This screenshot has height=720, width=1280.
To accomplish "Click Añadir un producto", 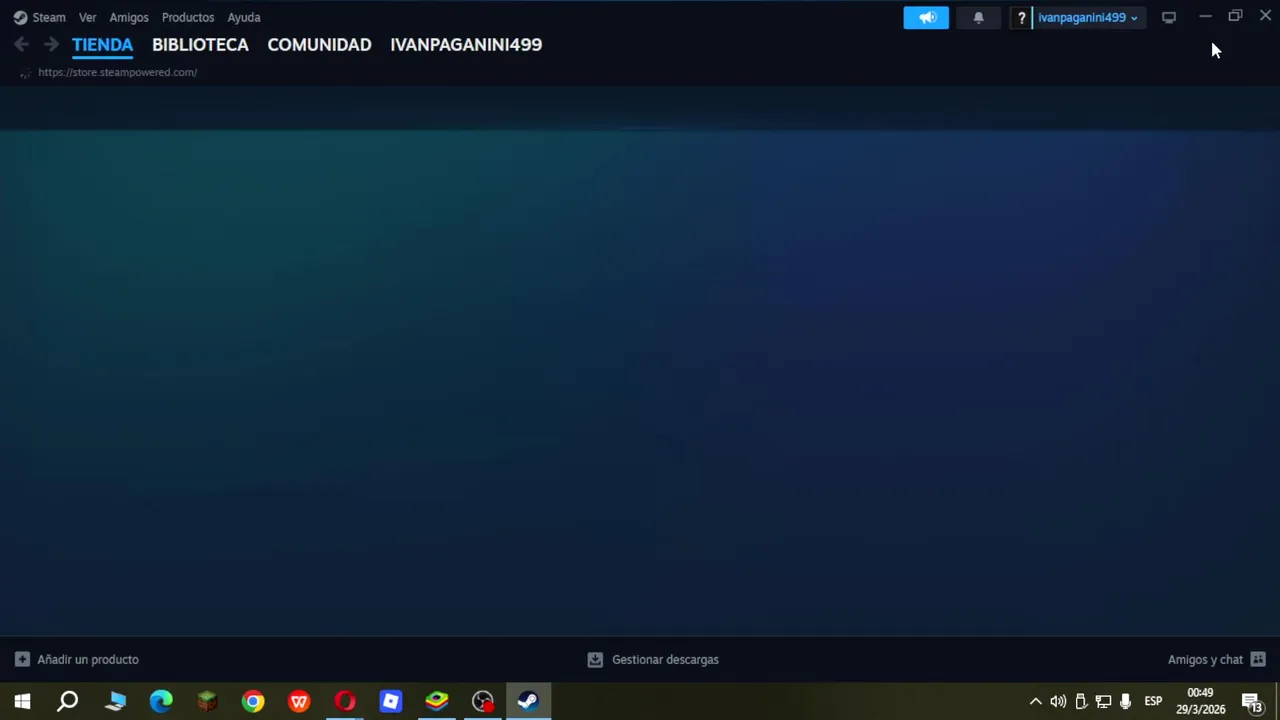I will [x=88, y=660].
